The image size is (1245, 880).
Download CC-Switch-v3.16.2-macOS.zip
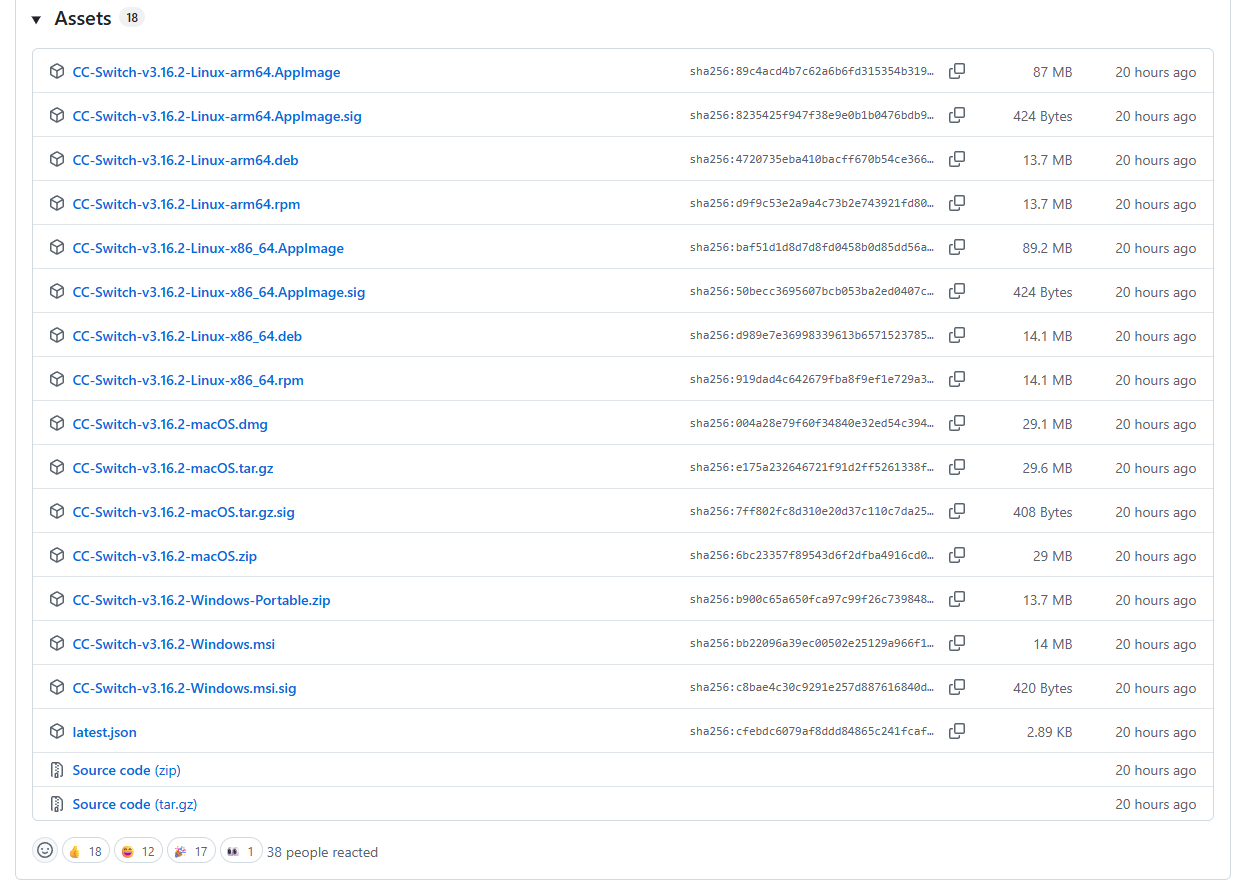165,556
